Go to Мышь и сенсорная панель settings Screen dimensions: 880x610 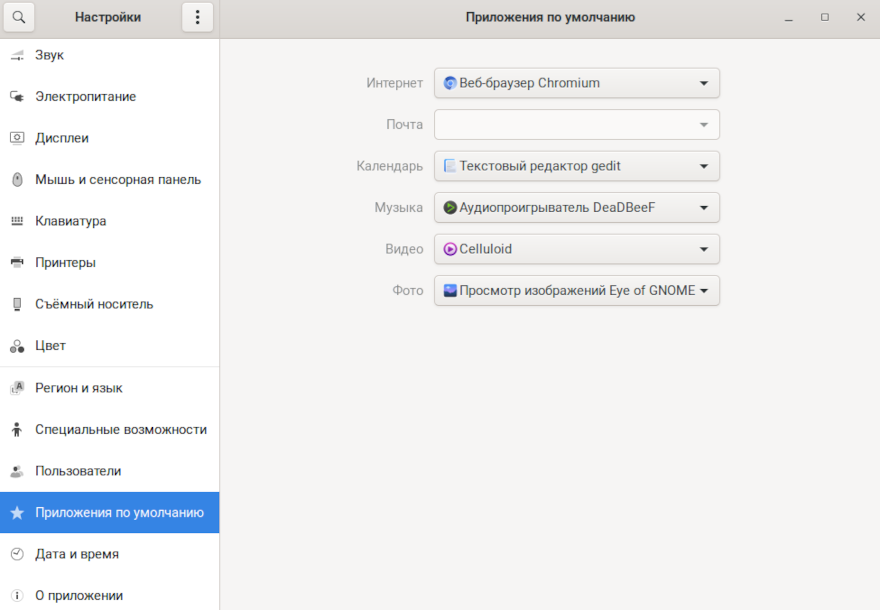(118, 180)
